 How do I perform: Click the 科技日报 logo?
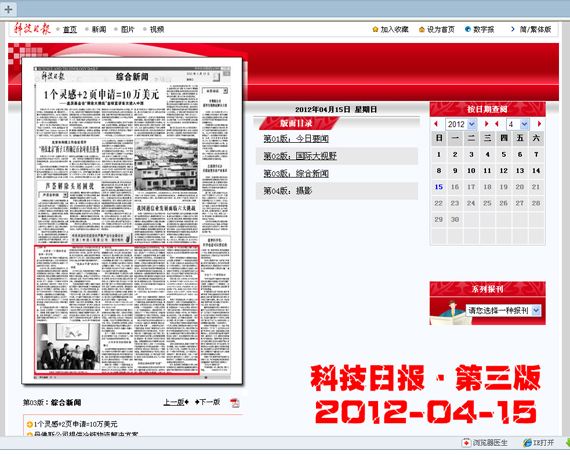point(32,28)
